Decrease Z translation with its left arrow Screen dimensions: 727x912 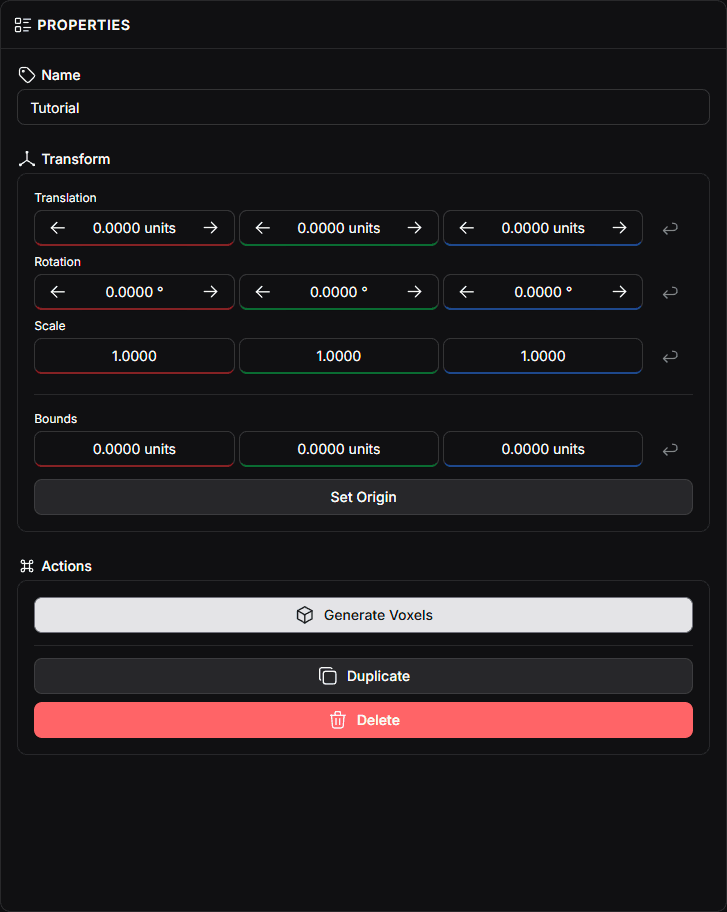click(x=466, y=228)
